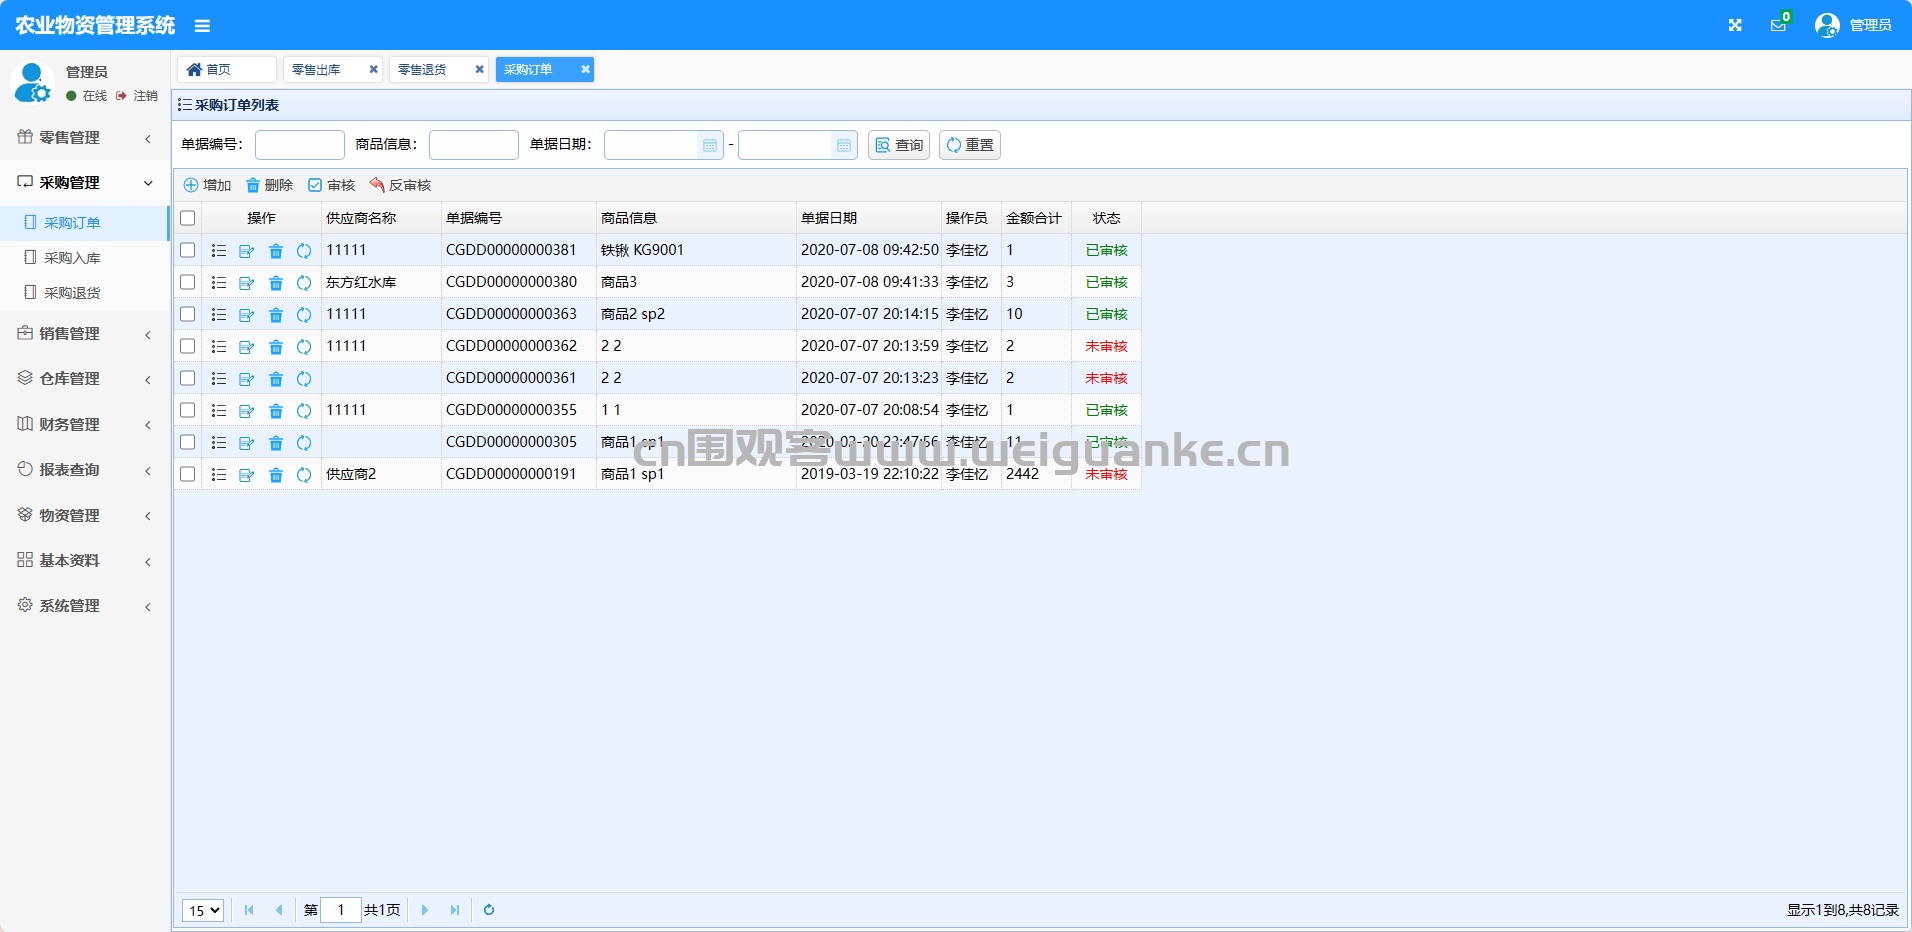Viewport: 1912px width, 932px height.
Task: Open the calendar picker for start date
Action: (x=710, y=146)
